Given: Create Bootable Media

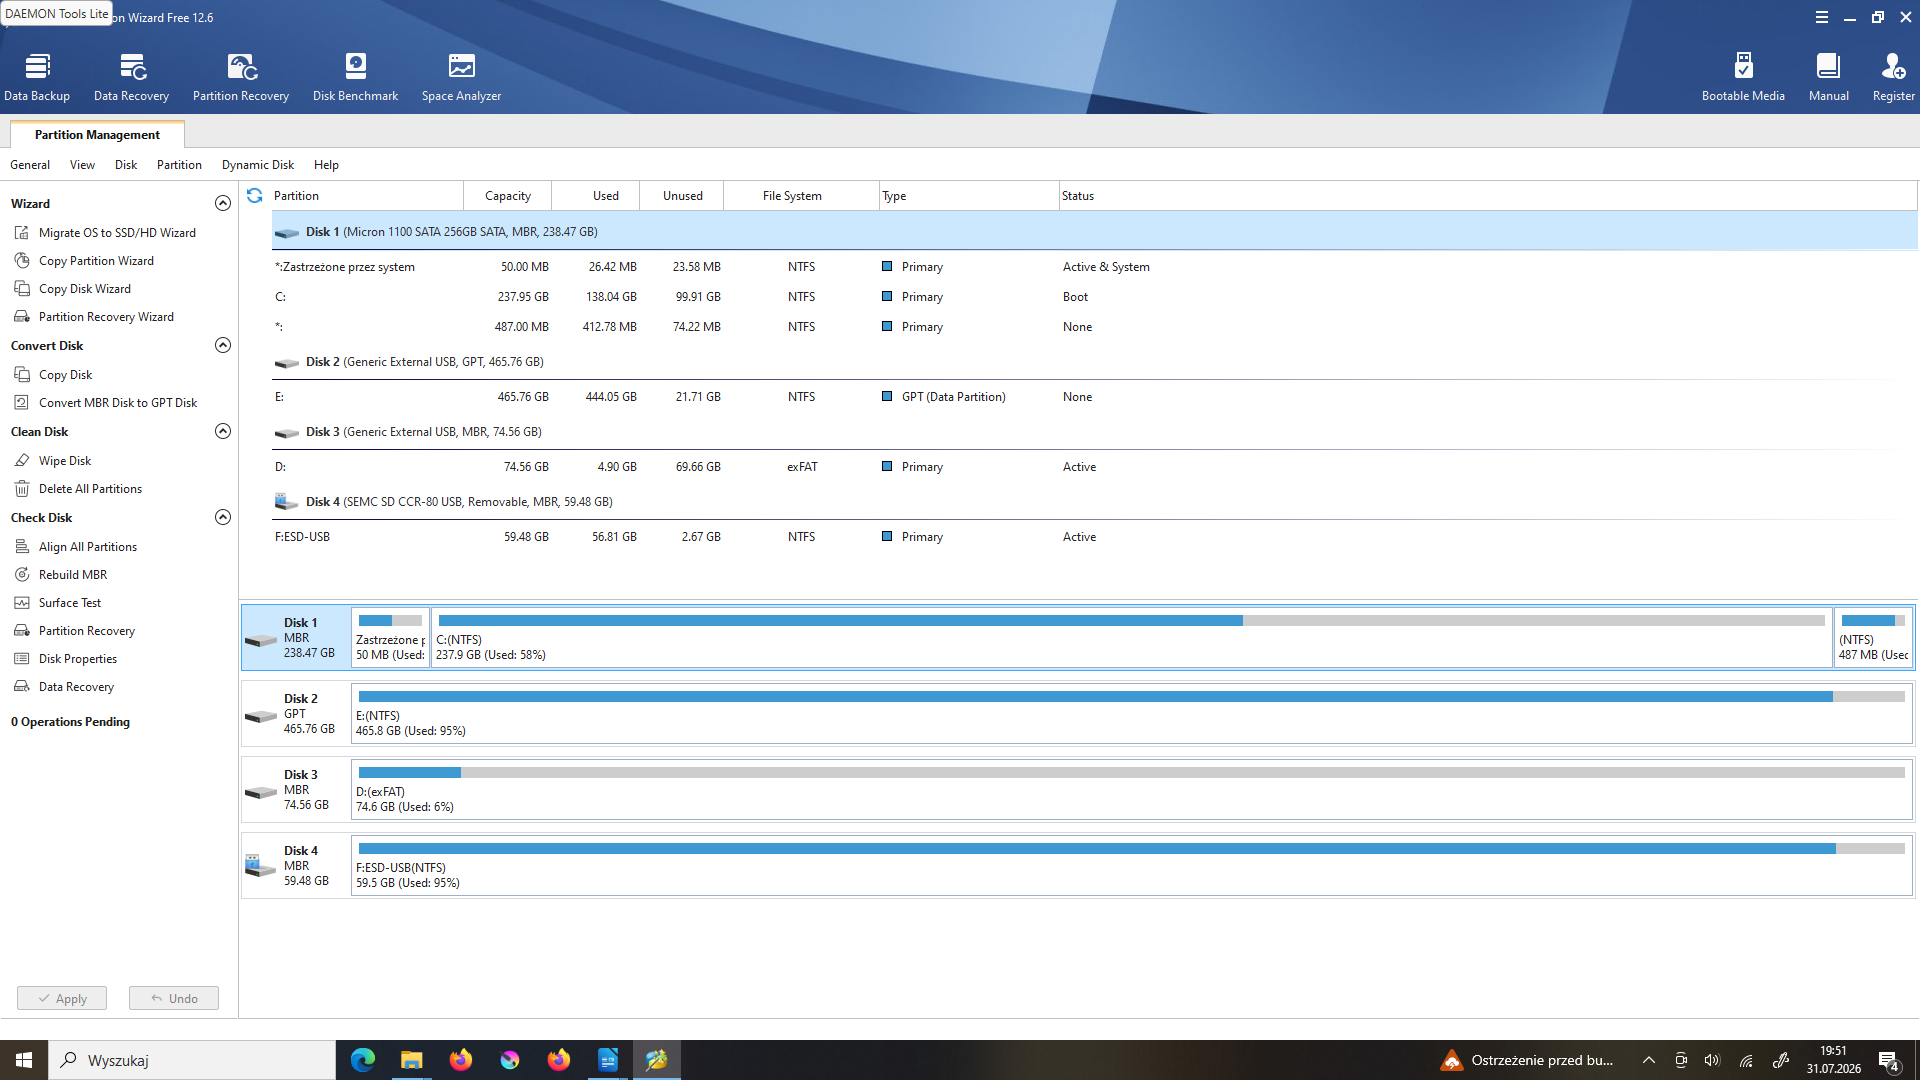Looking at the screenshot, I should 1743,77.
